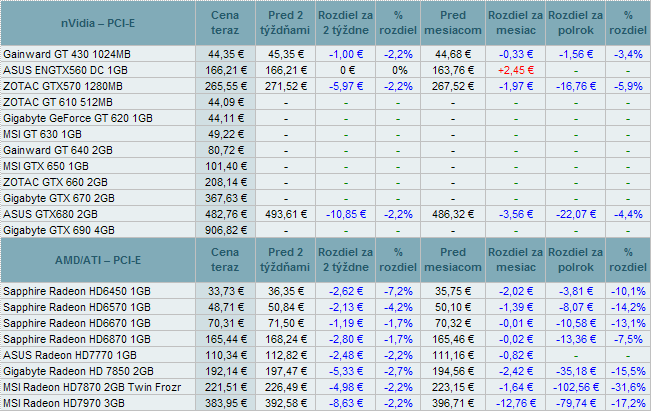Select ZOTAC GT 610 512MB product name

point(58,102)
